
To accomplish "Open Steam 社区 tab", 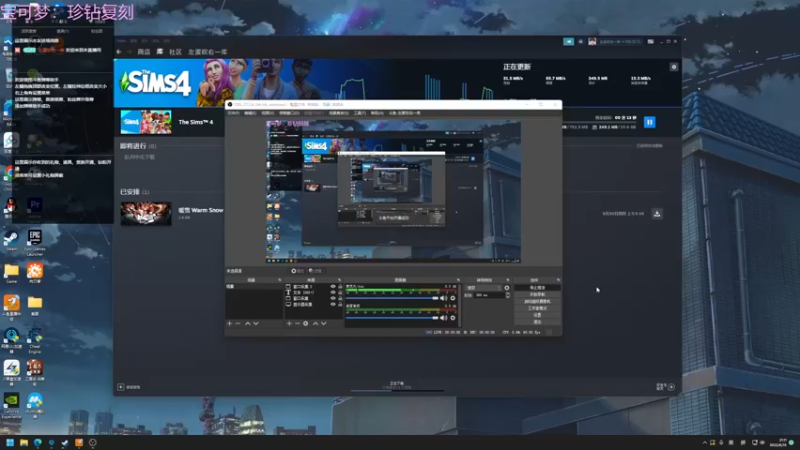I will click(176, 52).
